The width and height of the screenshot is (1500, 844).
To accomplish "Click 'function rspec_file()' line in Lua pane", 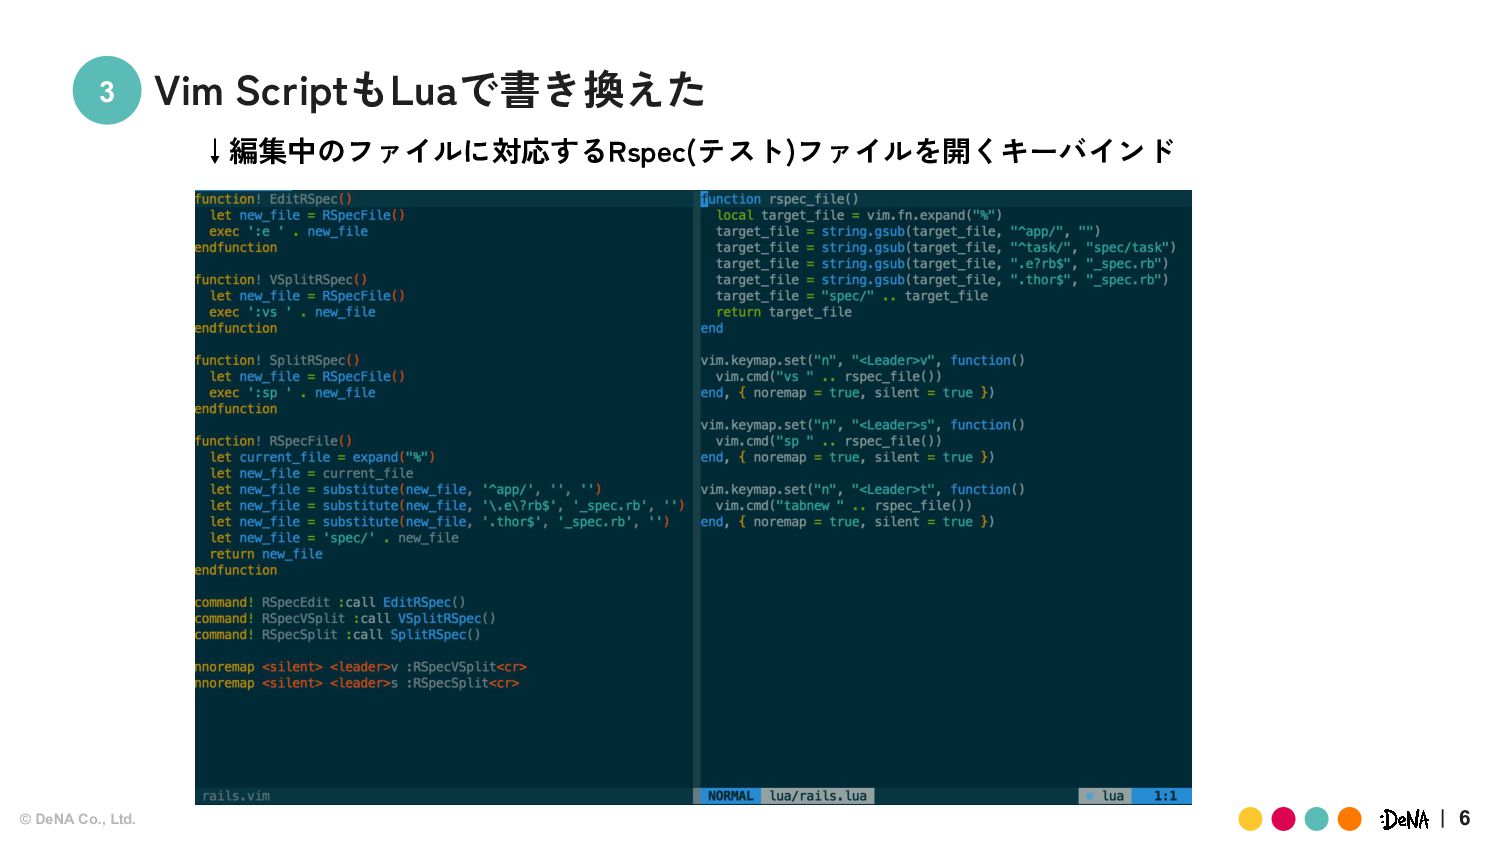I will tap(780, 199).
